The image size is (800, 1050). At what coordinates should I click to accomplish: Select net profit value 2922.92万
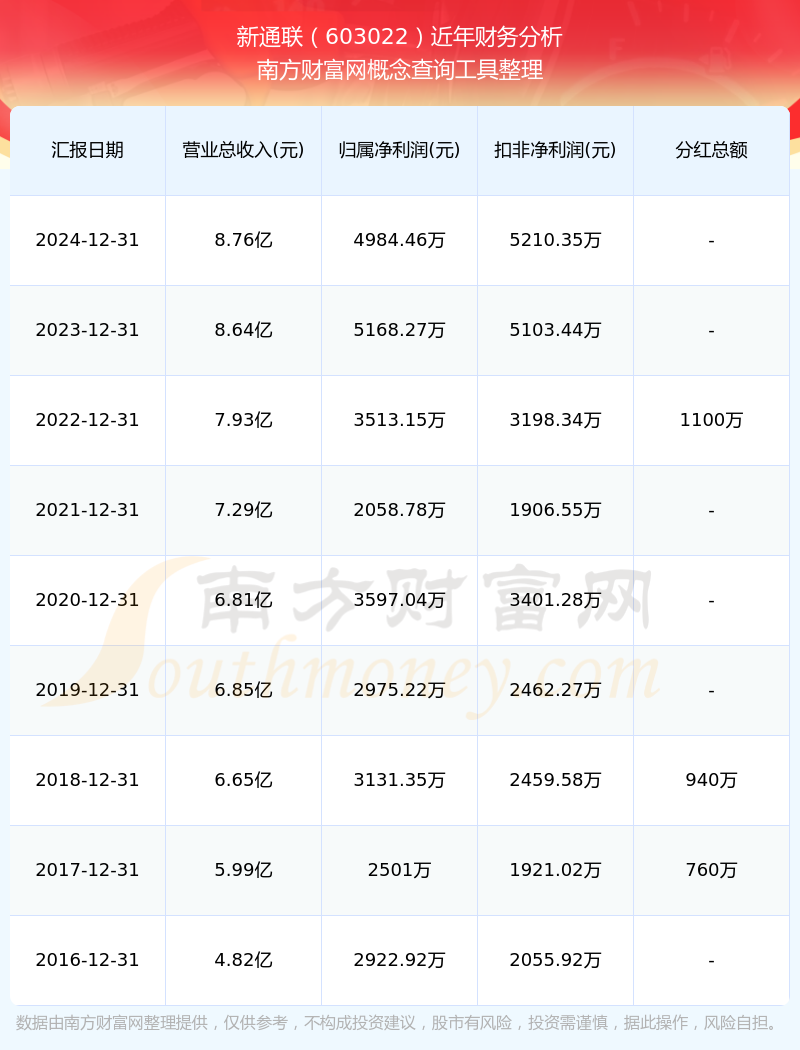(399, 960)
